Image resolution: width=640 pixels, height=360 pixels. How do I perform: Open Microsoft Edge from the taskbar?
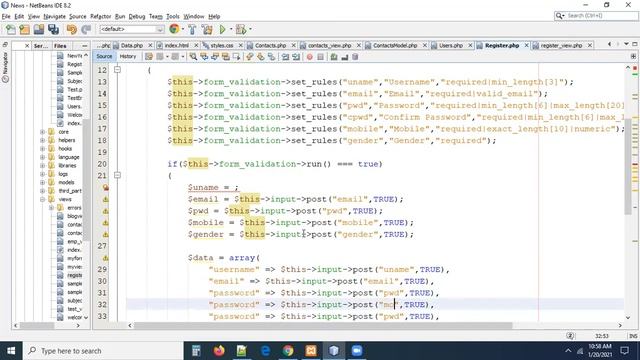point(265,351)
